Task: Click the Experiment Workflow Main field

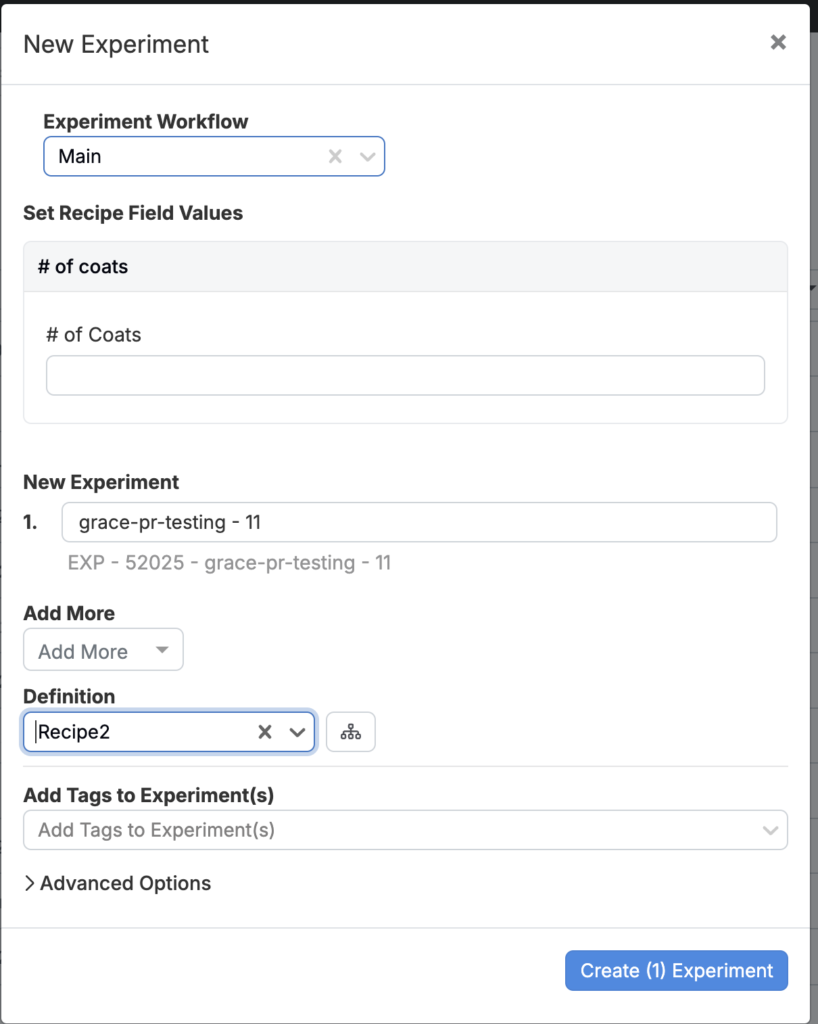Action: (214, 156)
